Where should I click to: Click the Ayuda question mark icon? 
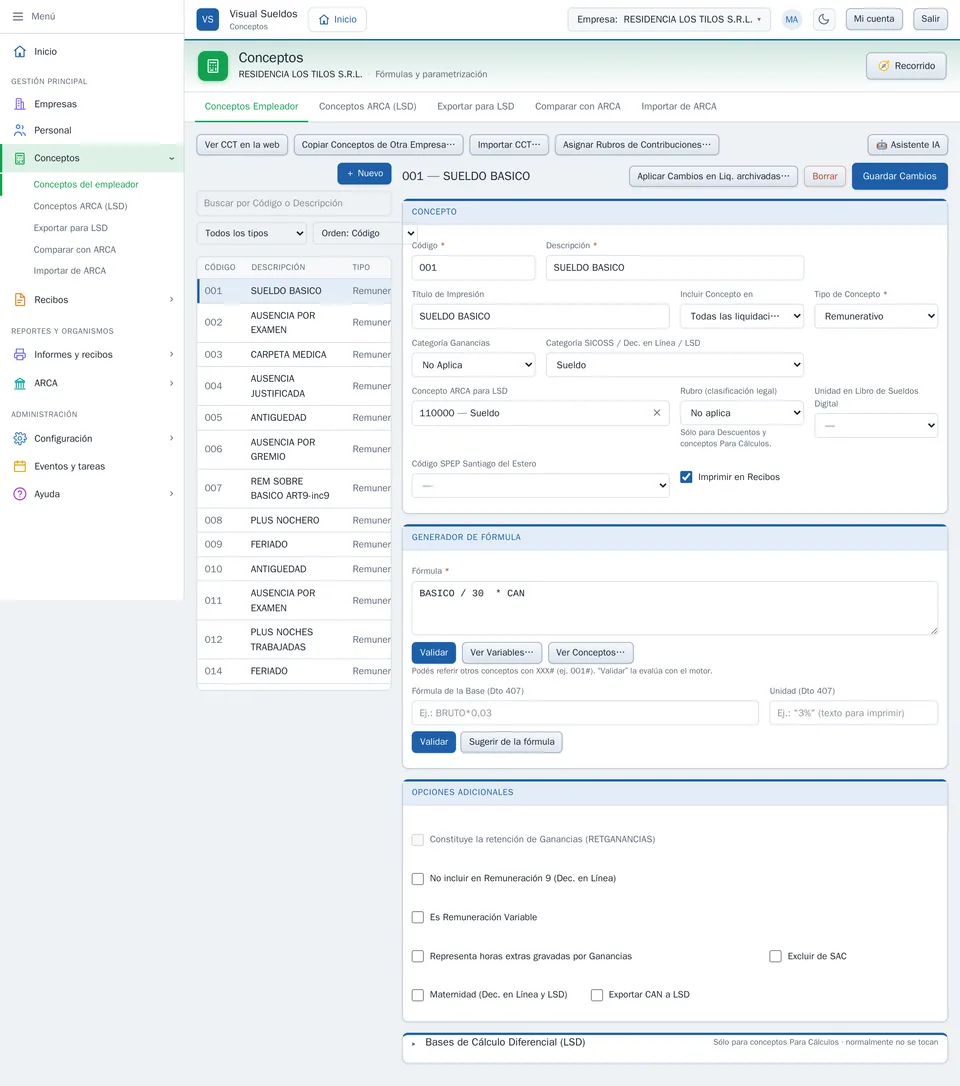coord(20,494)
